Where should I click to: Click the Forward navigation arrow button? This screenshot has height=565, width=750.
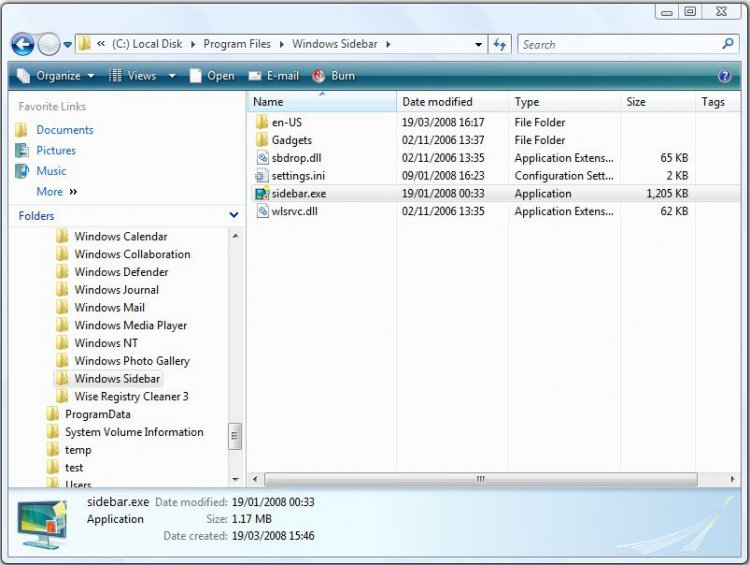point(48,44)
